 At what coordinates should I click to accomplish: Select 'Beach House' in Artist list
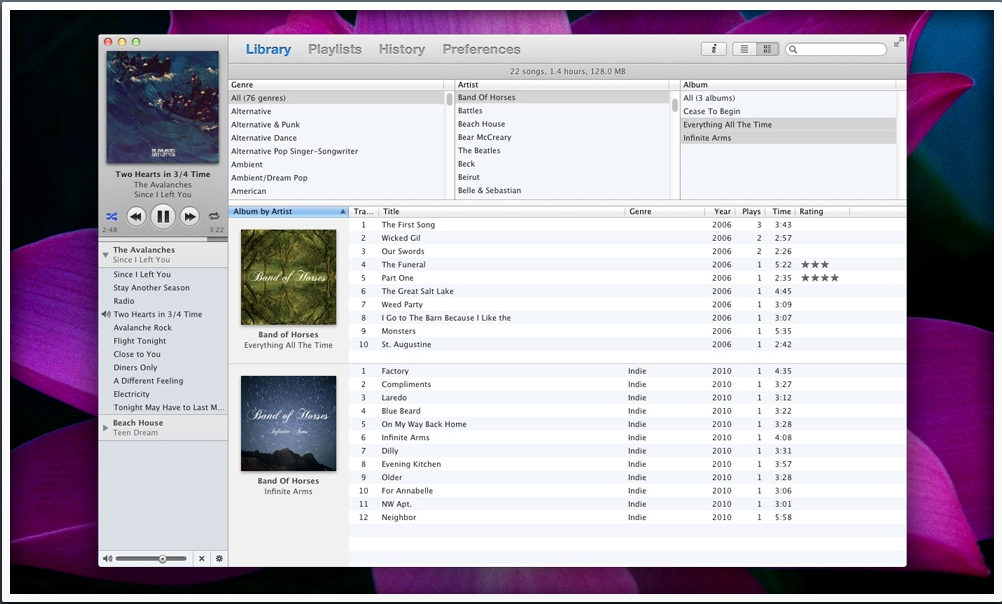(562, 124)
